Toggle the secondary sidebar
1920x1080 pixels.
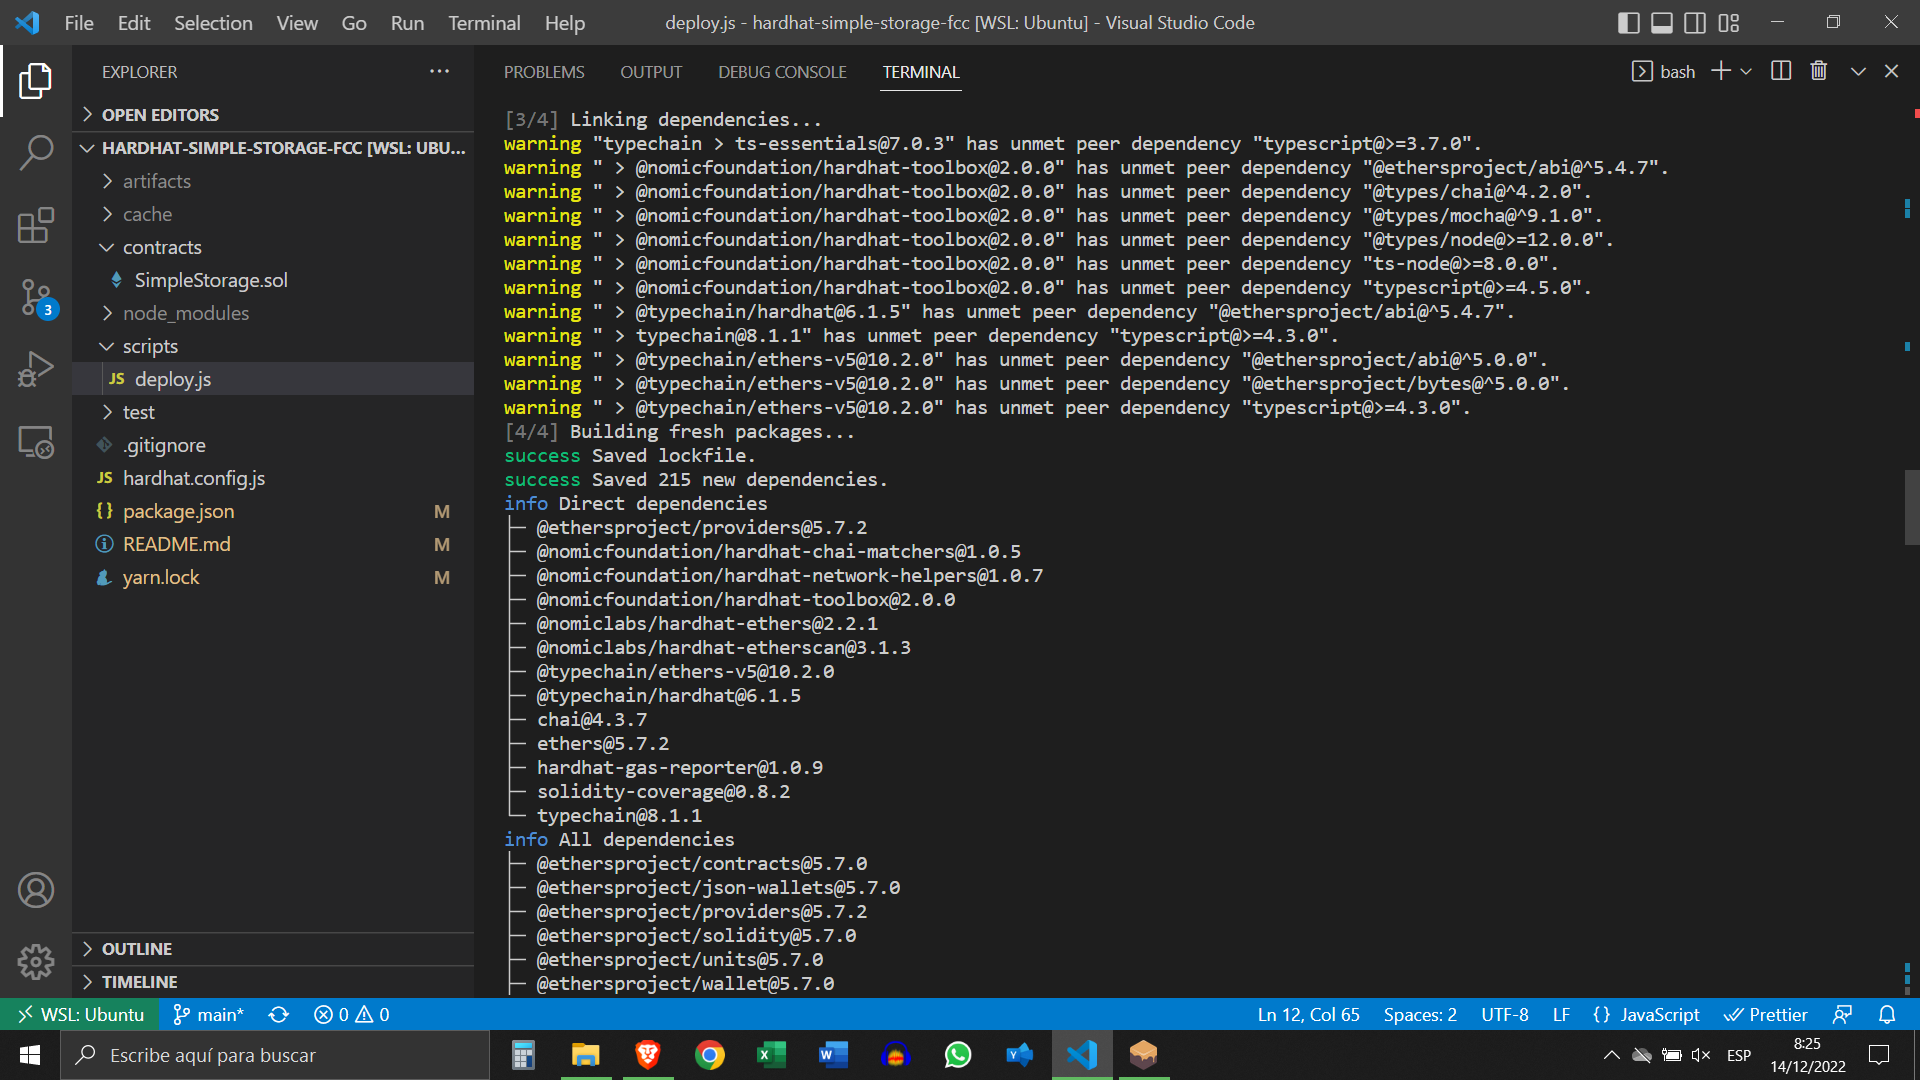1694,22
